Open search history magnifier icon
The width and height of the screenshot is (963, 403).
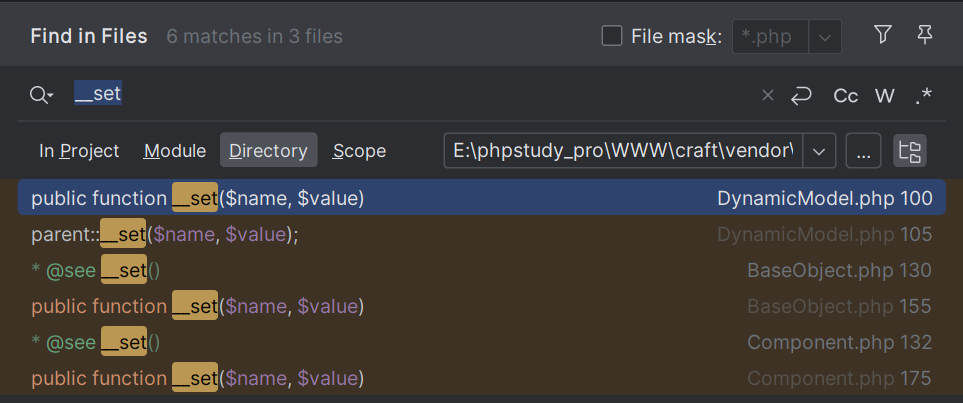click(x=42, y=95)
